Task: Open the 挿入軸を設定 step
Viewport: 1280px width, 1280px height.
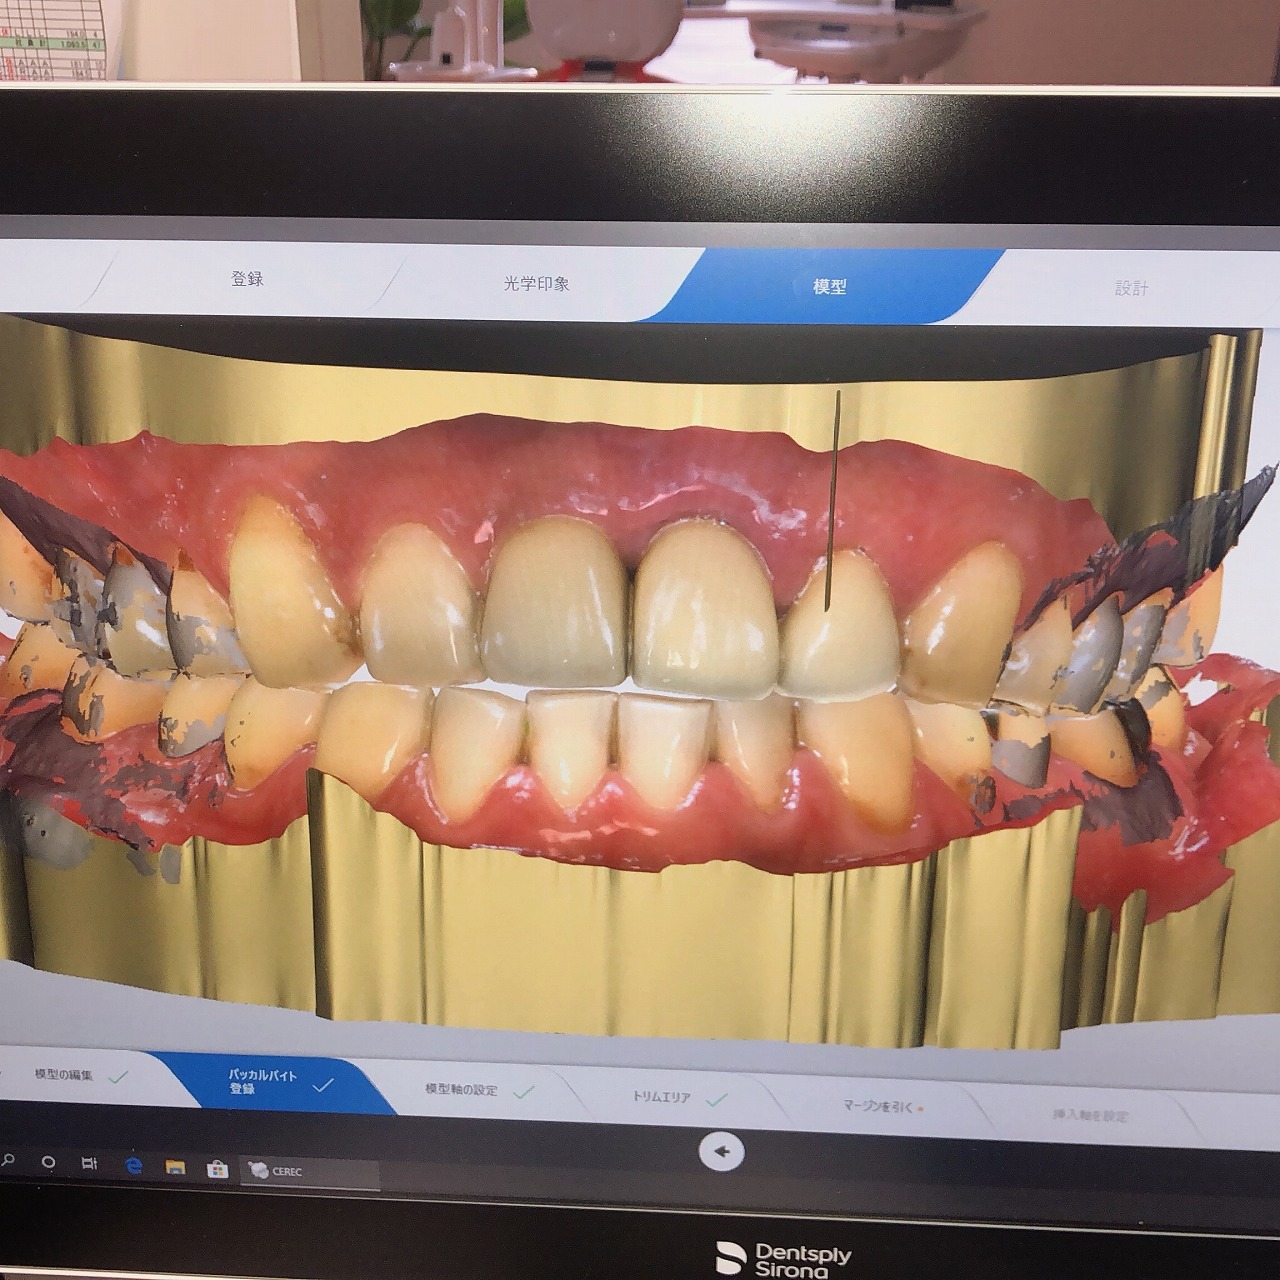Action: [1090, 1115]
